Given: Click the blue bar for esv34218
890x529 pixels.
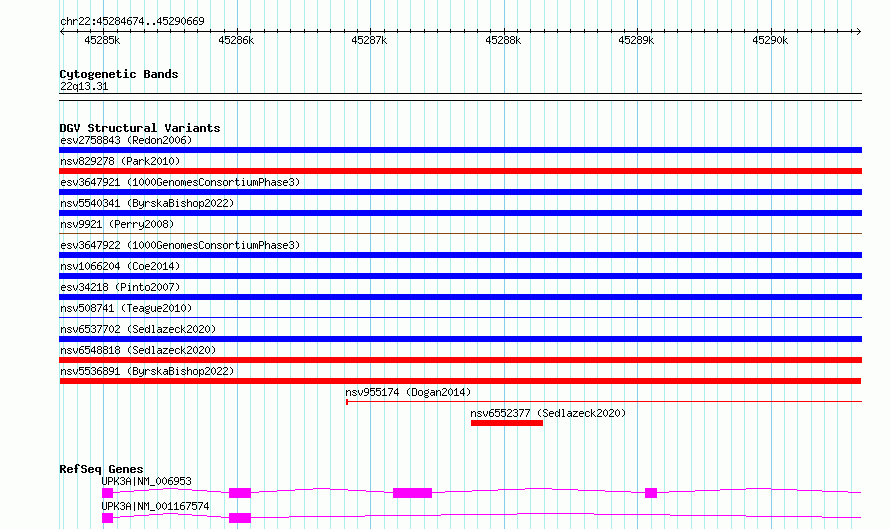Looking at the screenshot, I should (x=460, y=297).
